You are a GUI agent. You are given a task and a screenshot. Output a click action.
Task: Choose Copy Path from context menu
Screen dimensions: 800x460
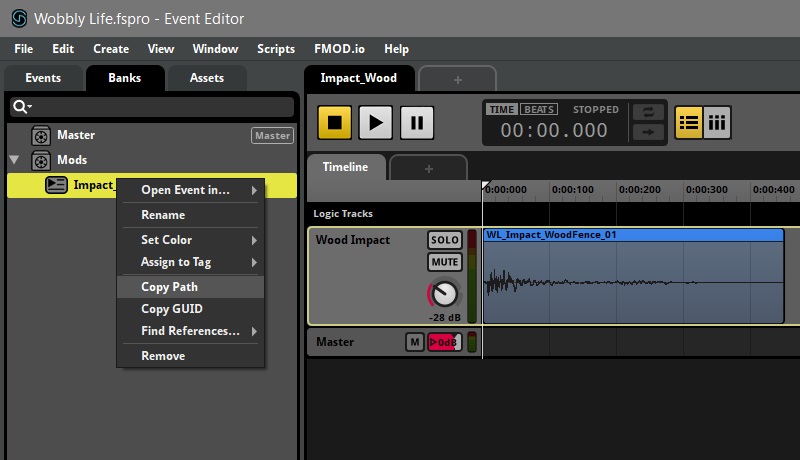[x=190, y=287]
